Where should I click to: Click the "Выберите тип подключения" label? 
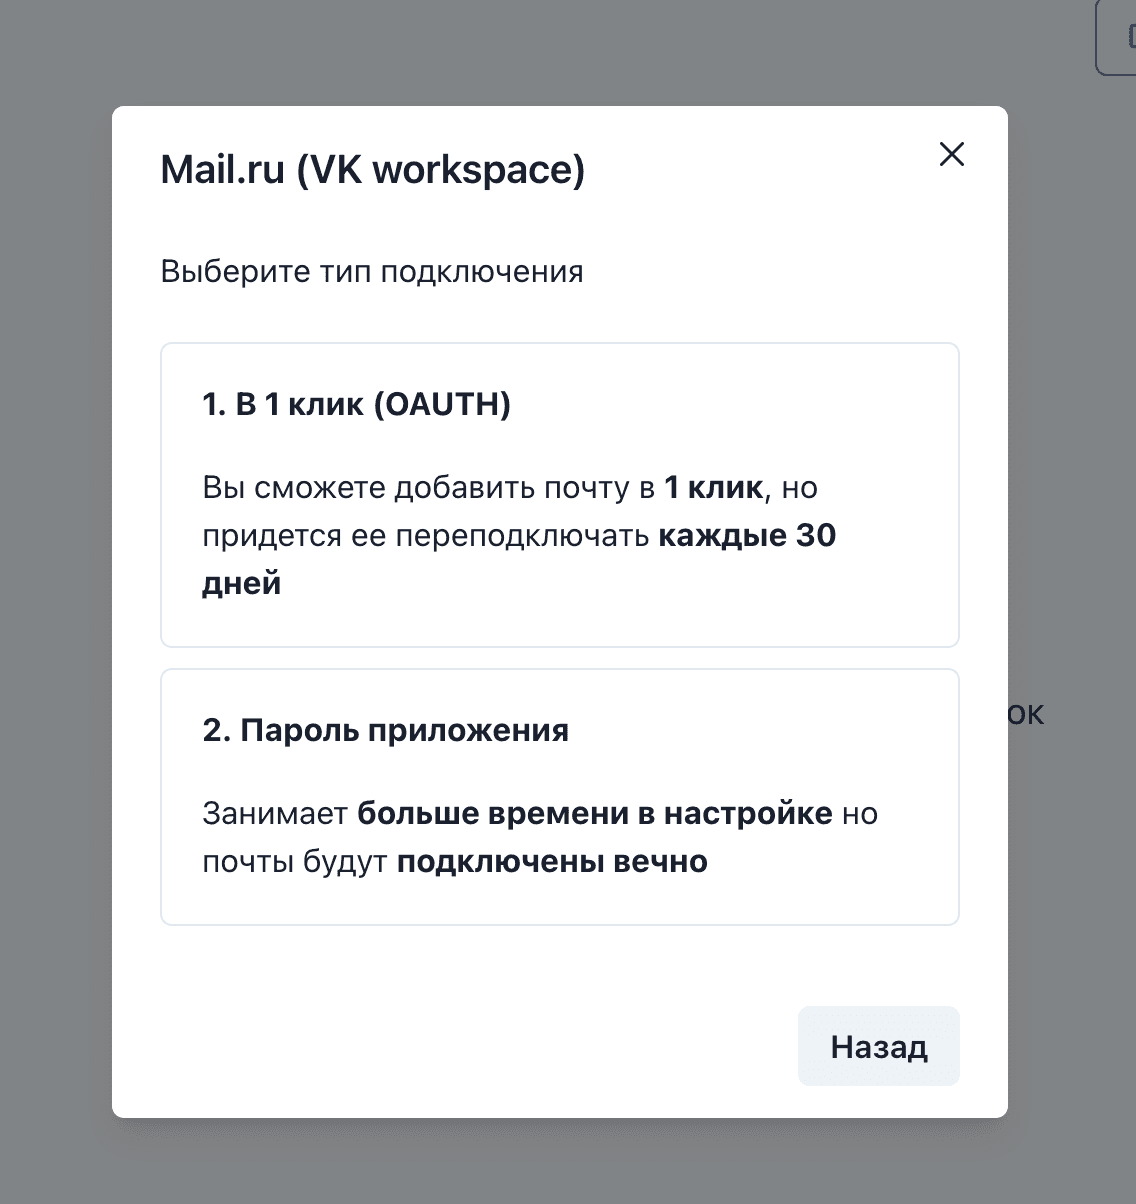372,272
